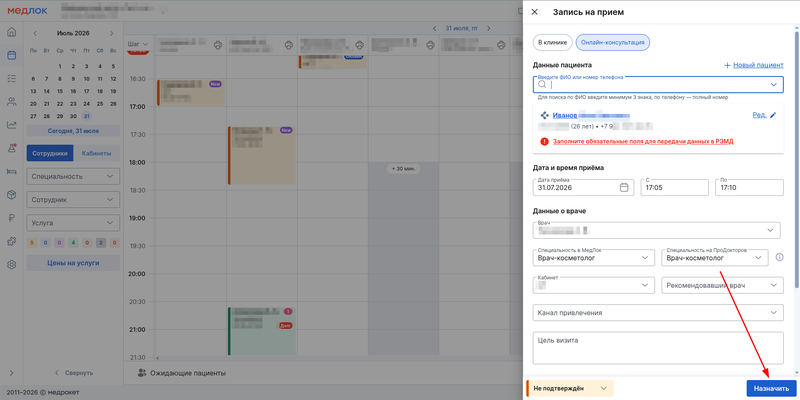800x400 pixels.
Task: Click the Заполните обязательные поля РЭМД link
Action: [x=643, y=141]
